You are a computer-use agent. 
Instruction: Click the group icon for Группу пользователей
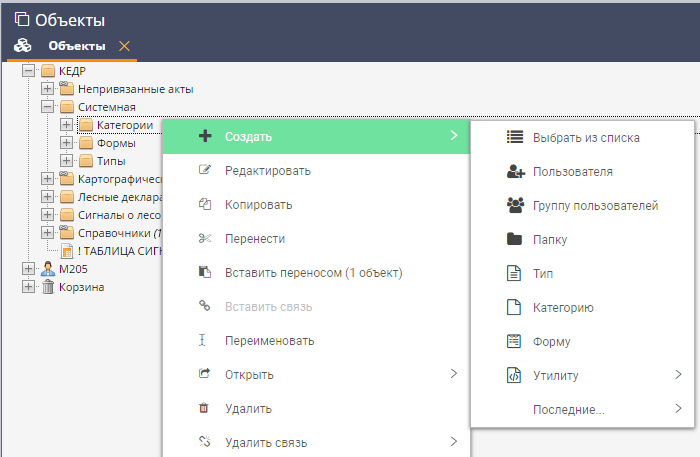pyautogui.click(x=515, y=205)
